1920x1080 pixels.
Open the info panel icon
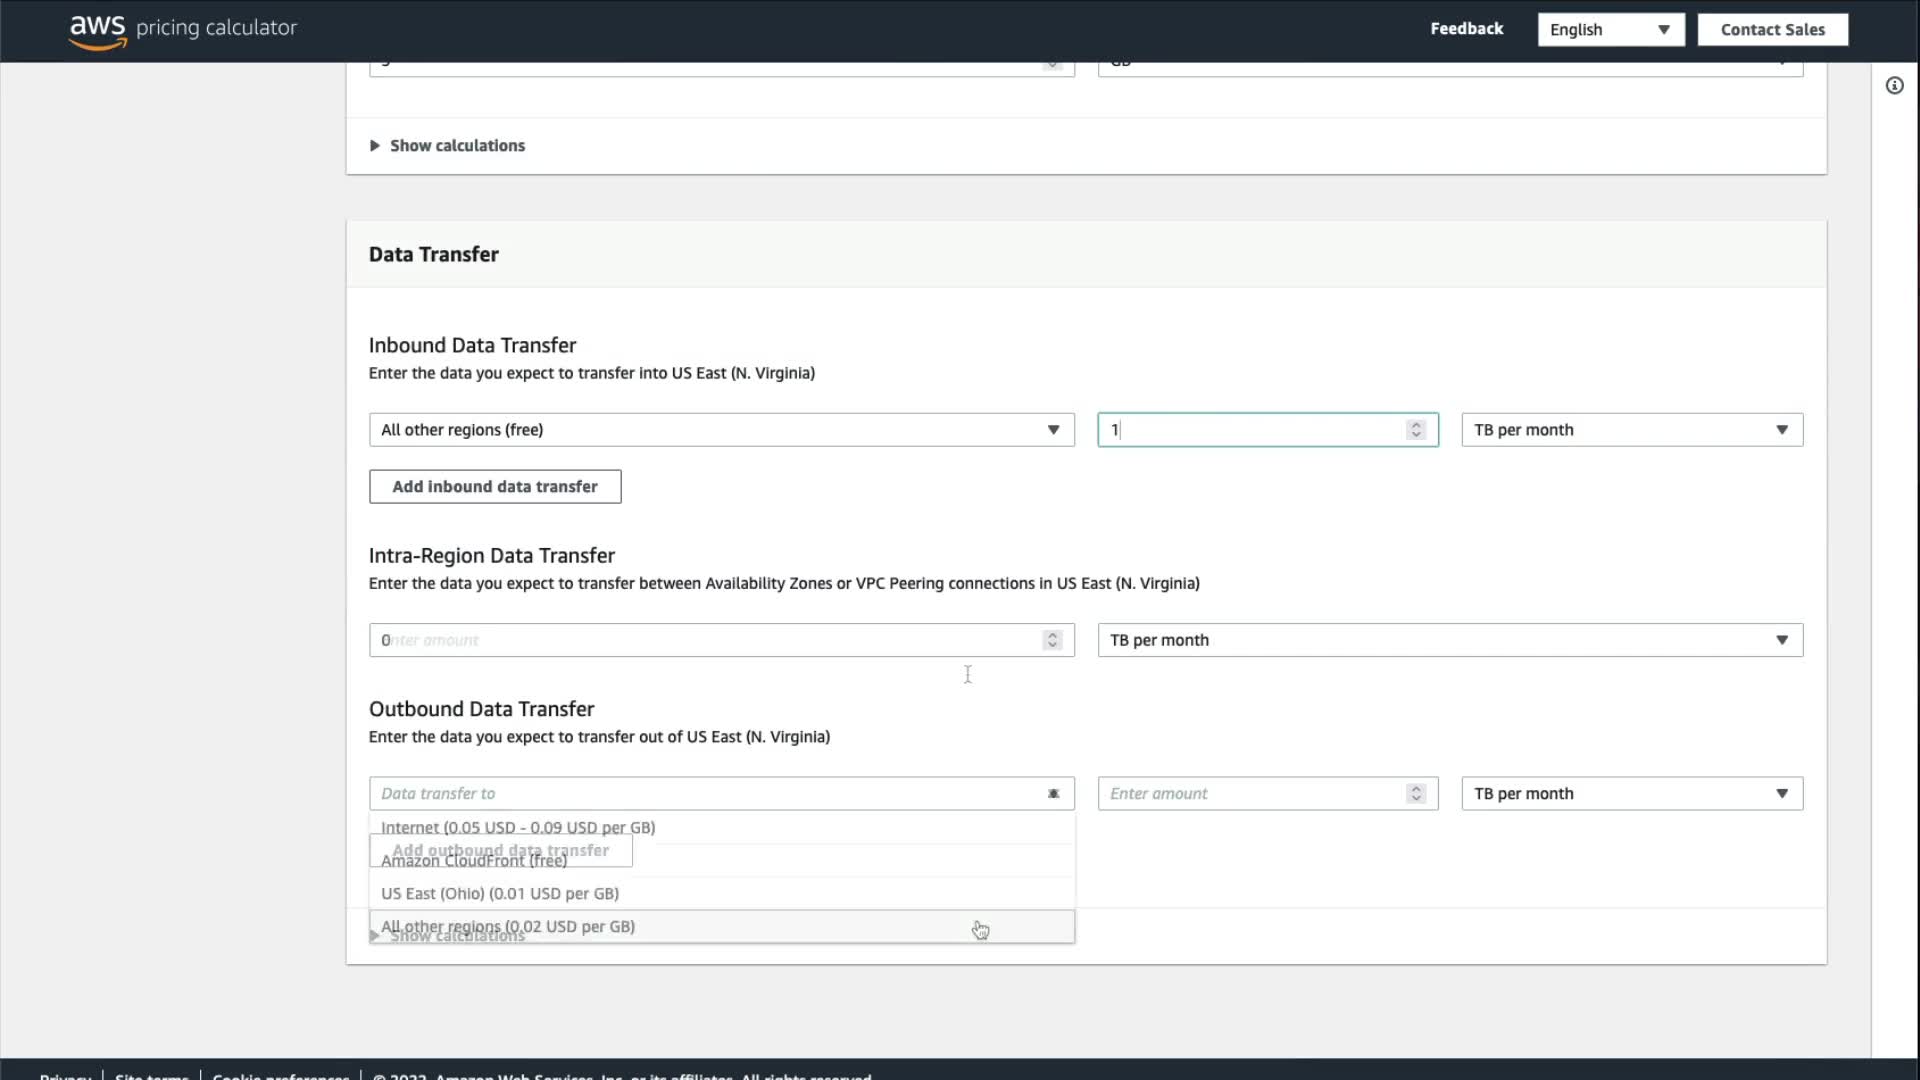(1894, 86)
